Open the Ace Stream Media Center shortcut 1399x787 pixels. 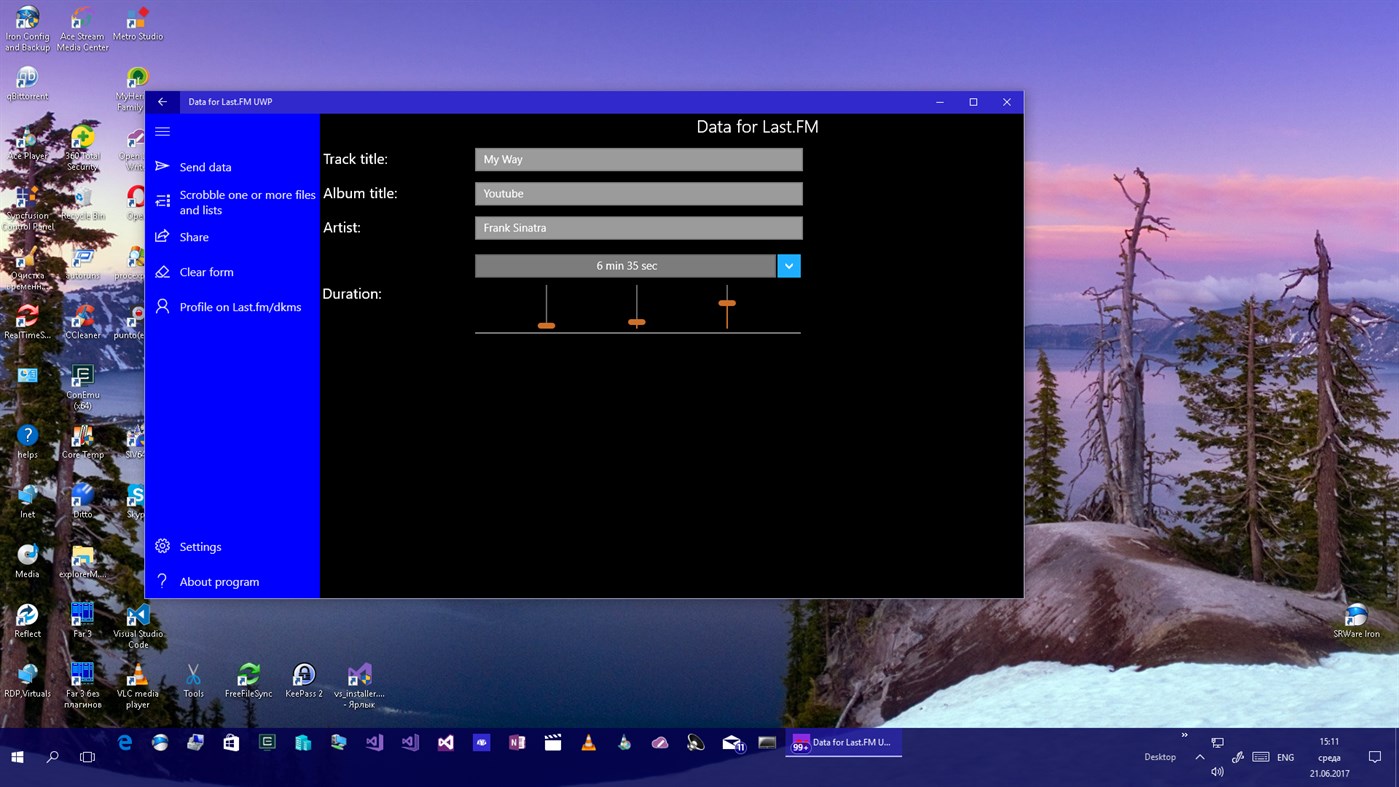click(82, 29)
